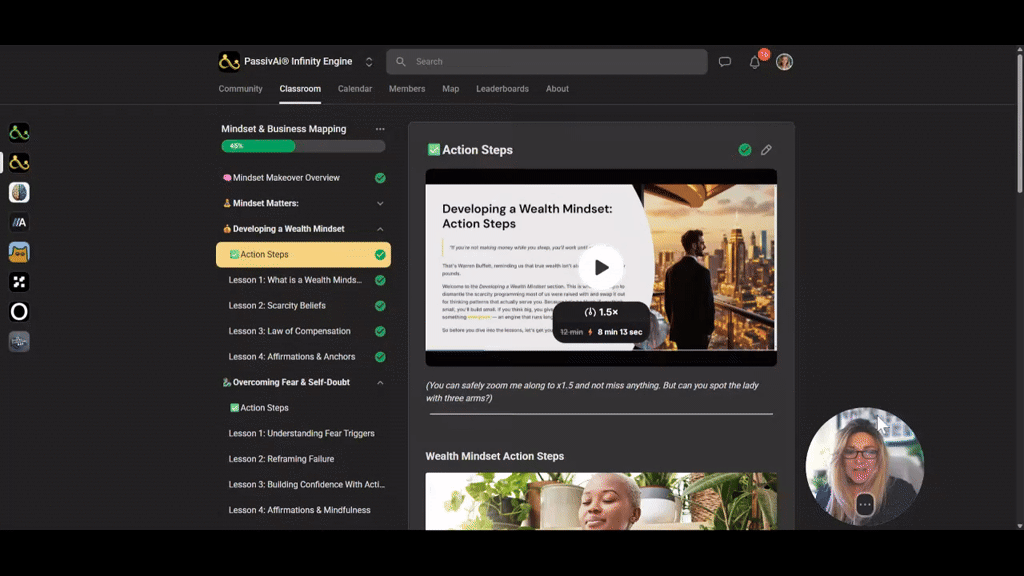Open Lesson 4: Affirmations & Mindfulness
Image resolution: width=1024 pixels, height=576 pixels.
pos(299,510)
